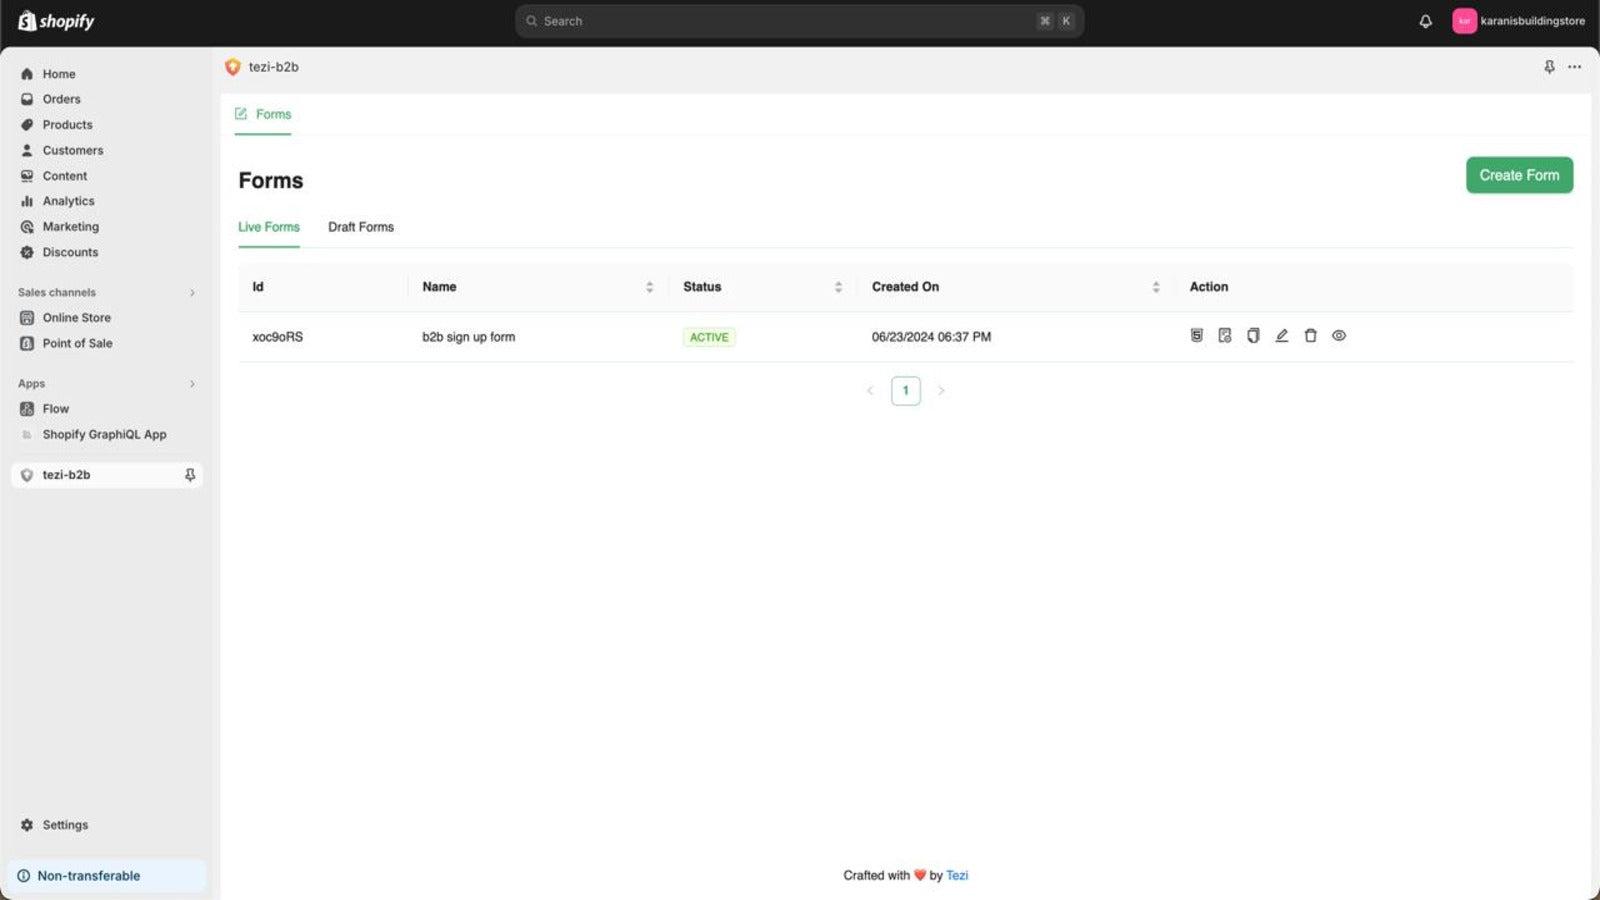Open Shopify GraphiQL App from sidebar

104,434
